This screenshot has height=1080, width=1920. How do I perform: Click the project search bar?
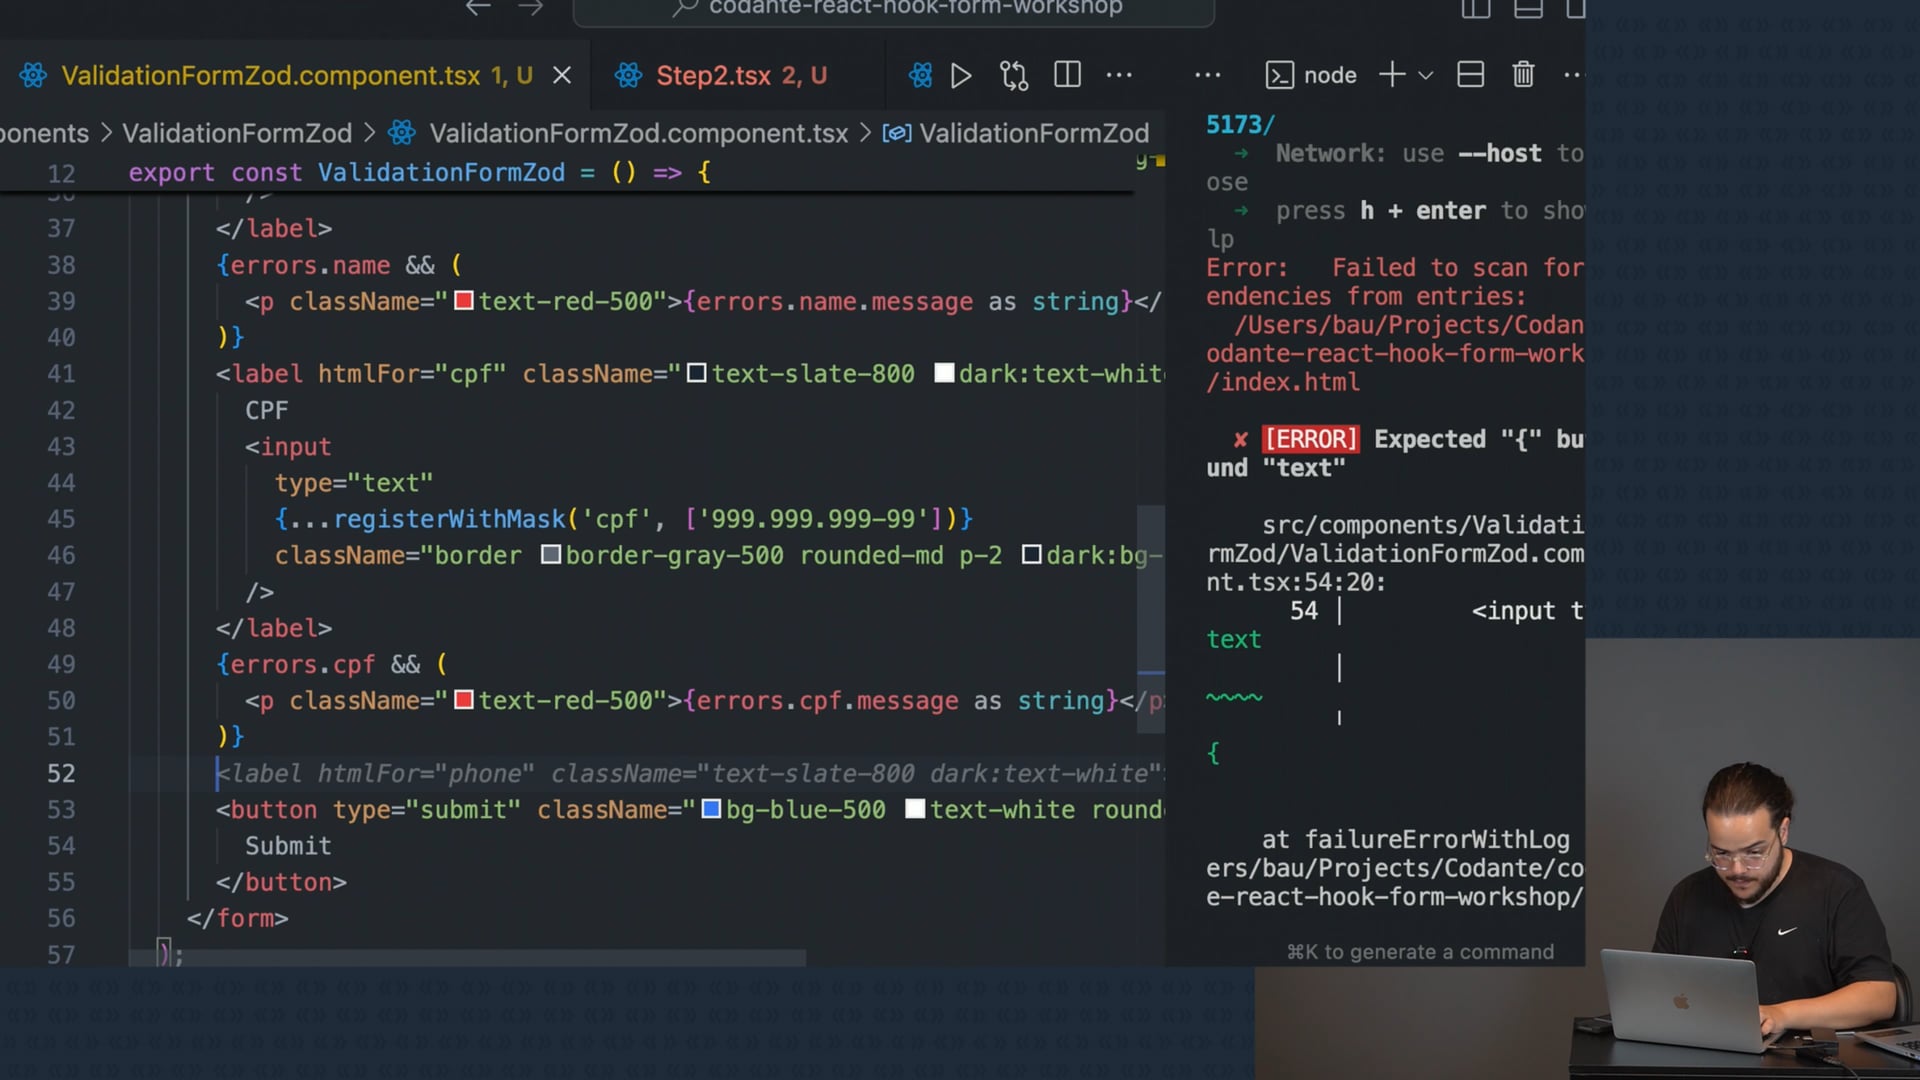894,9
